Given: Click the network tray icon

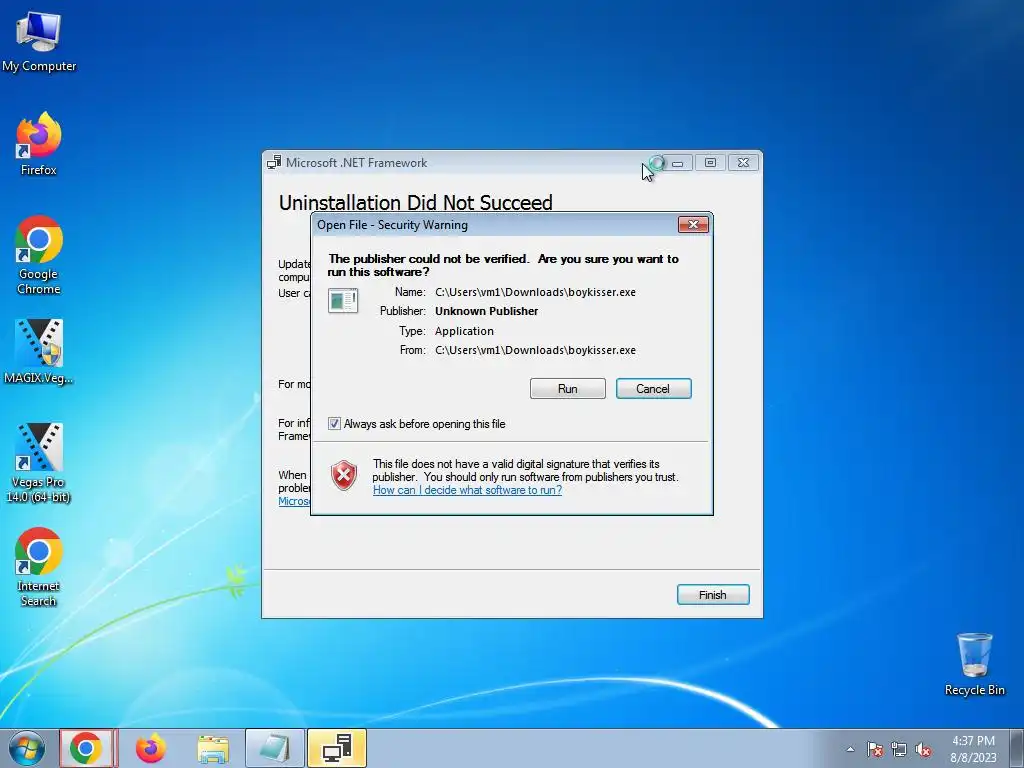Looking at the screenshot, I should (x=899, y=750).
